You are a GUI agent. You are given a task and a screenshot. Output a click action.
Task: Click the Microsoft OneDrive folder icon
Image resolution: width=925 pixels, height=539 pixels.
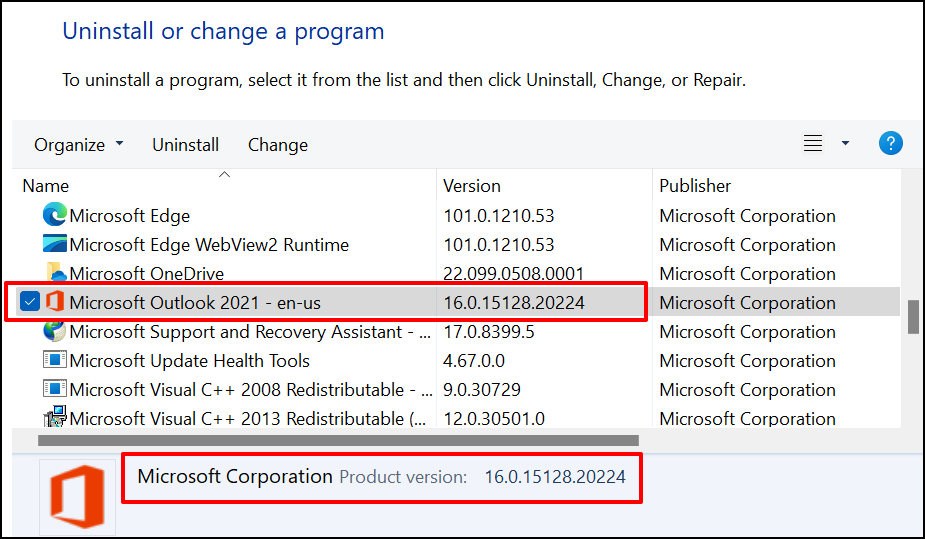point(54,273)
